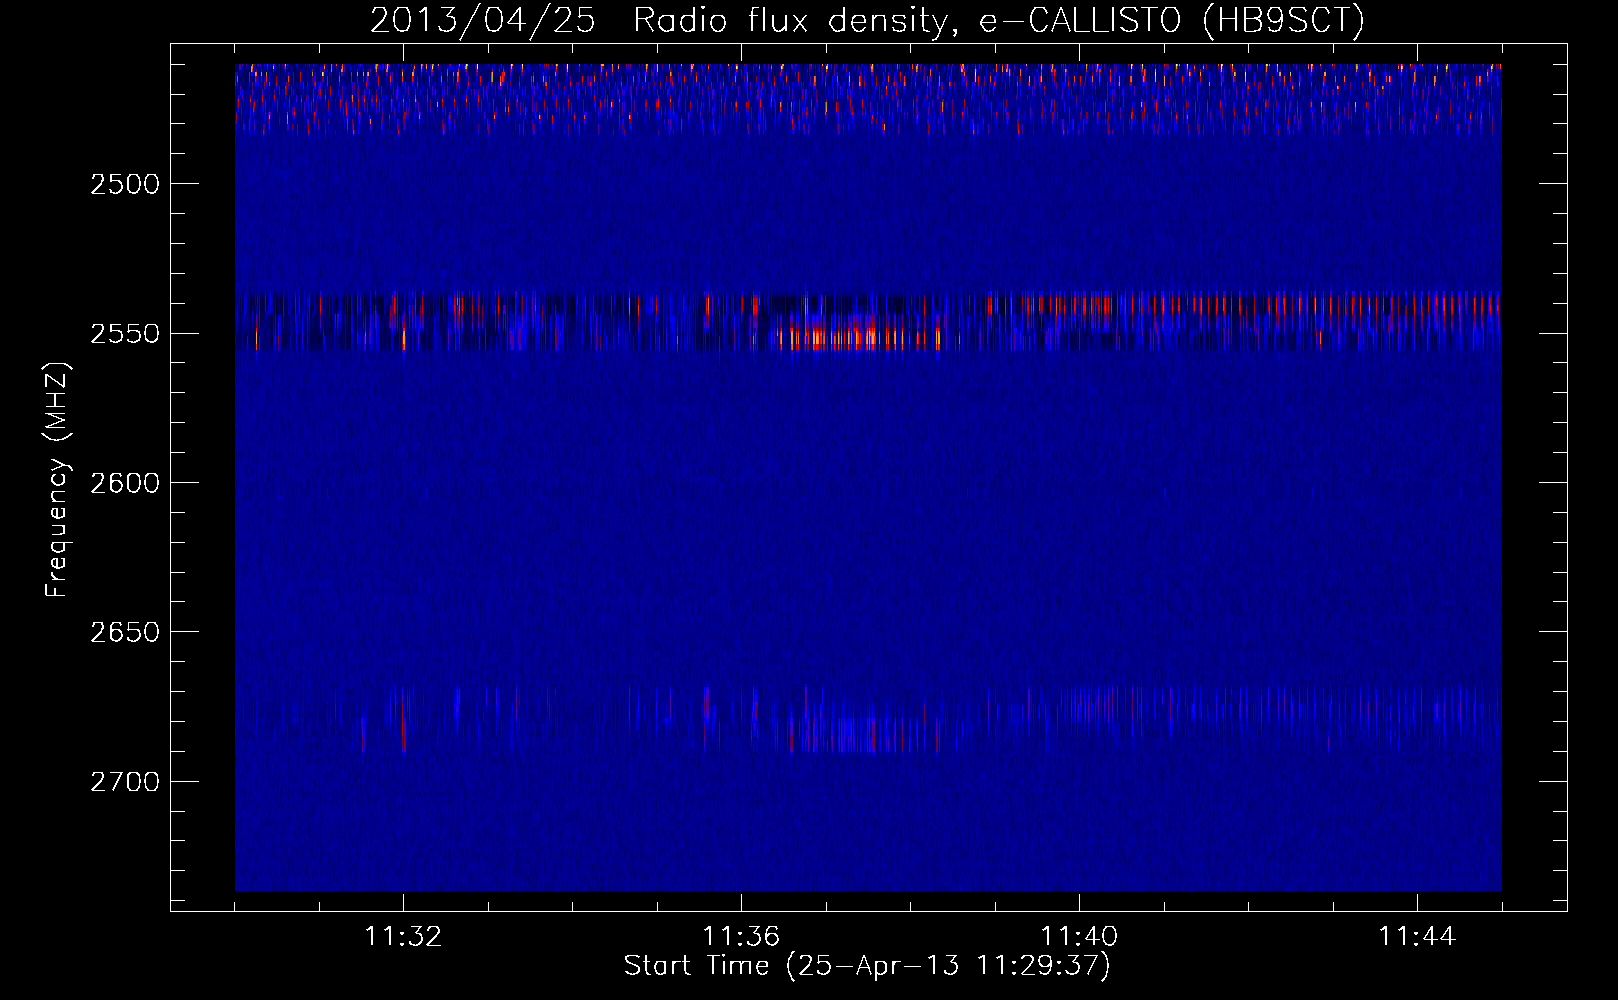Viewport: 1618px width, 1000px height.
Task: Click the 'Frequency (MHZ)' axis label
Action: point(57,480)
